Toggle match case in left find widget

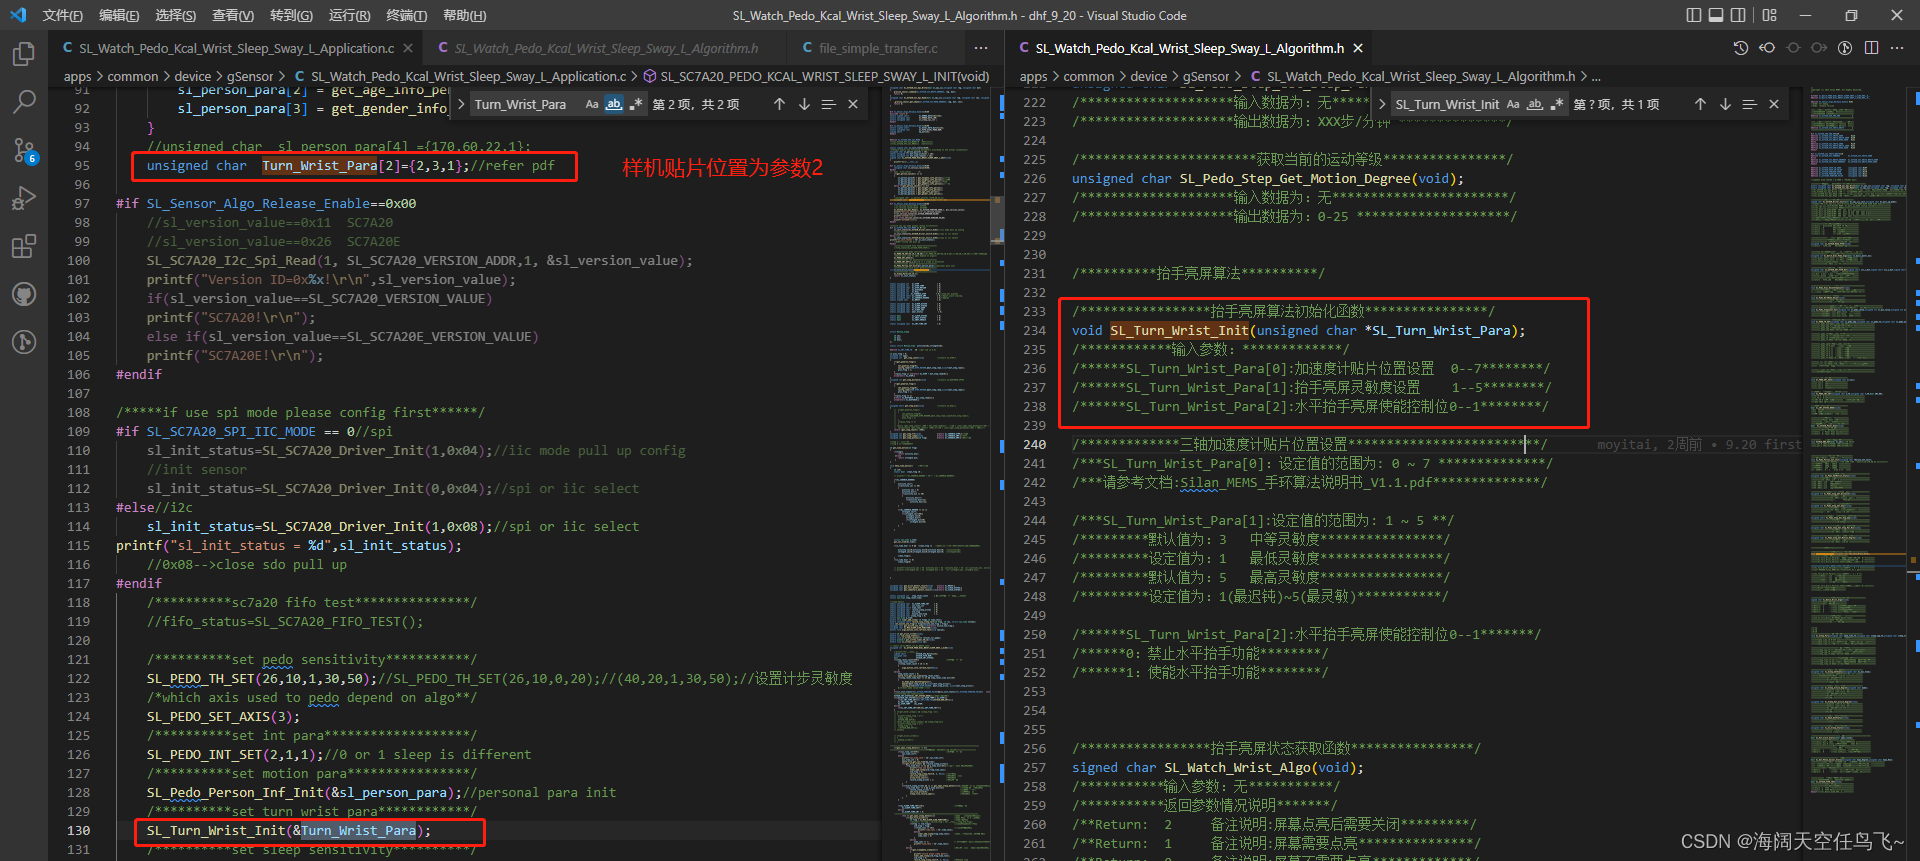pyautogui.click(x=592, y=104)
